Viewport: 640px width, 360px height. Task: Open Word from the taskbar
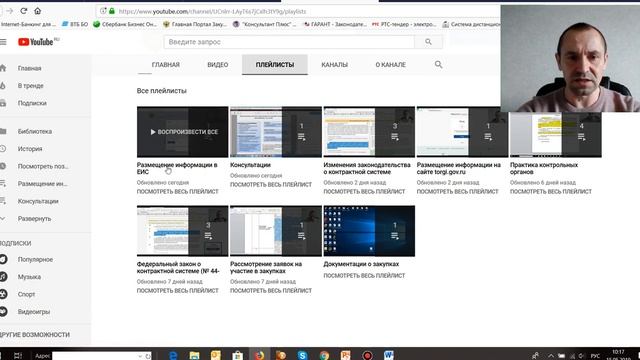(389, 356)
